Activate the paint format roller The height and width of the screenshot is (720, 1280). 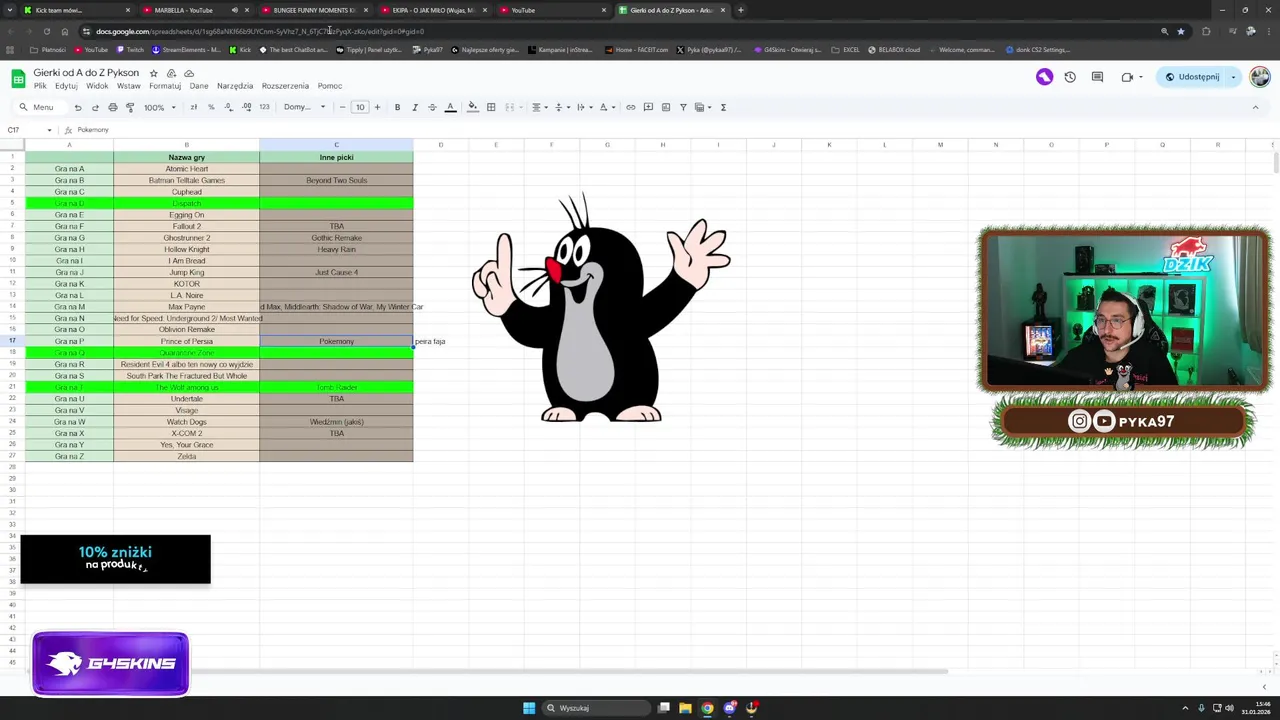130,107
